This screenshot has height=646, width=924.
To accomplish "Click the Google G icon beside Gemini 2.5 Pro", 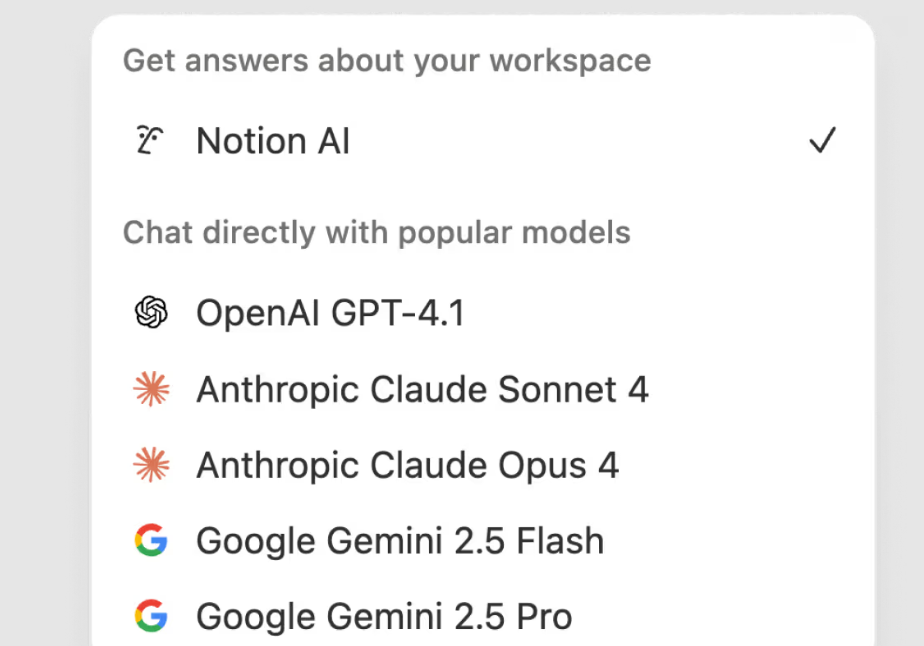I will [150, 616].
